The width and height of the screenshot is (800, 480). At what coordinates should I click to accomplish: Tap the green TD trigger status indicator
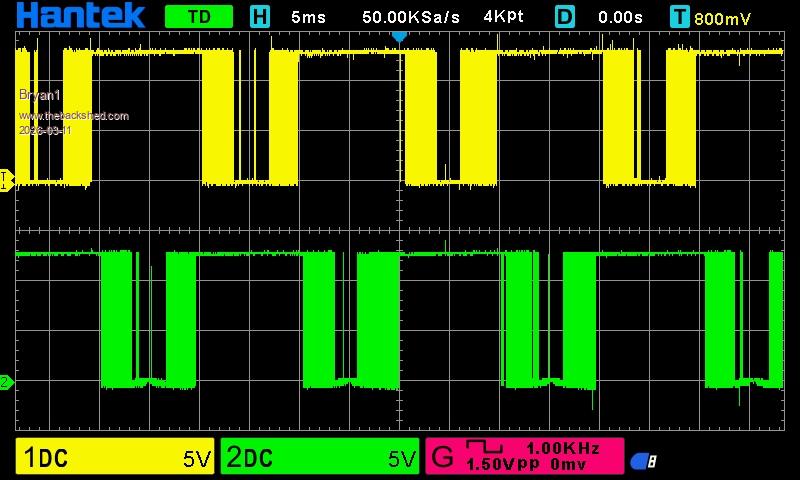[198, 17]
